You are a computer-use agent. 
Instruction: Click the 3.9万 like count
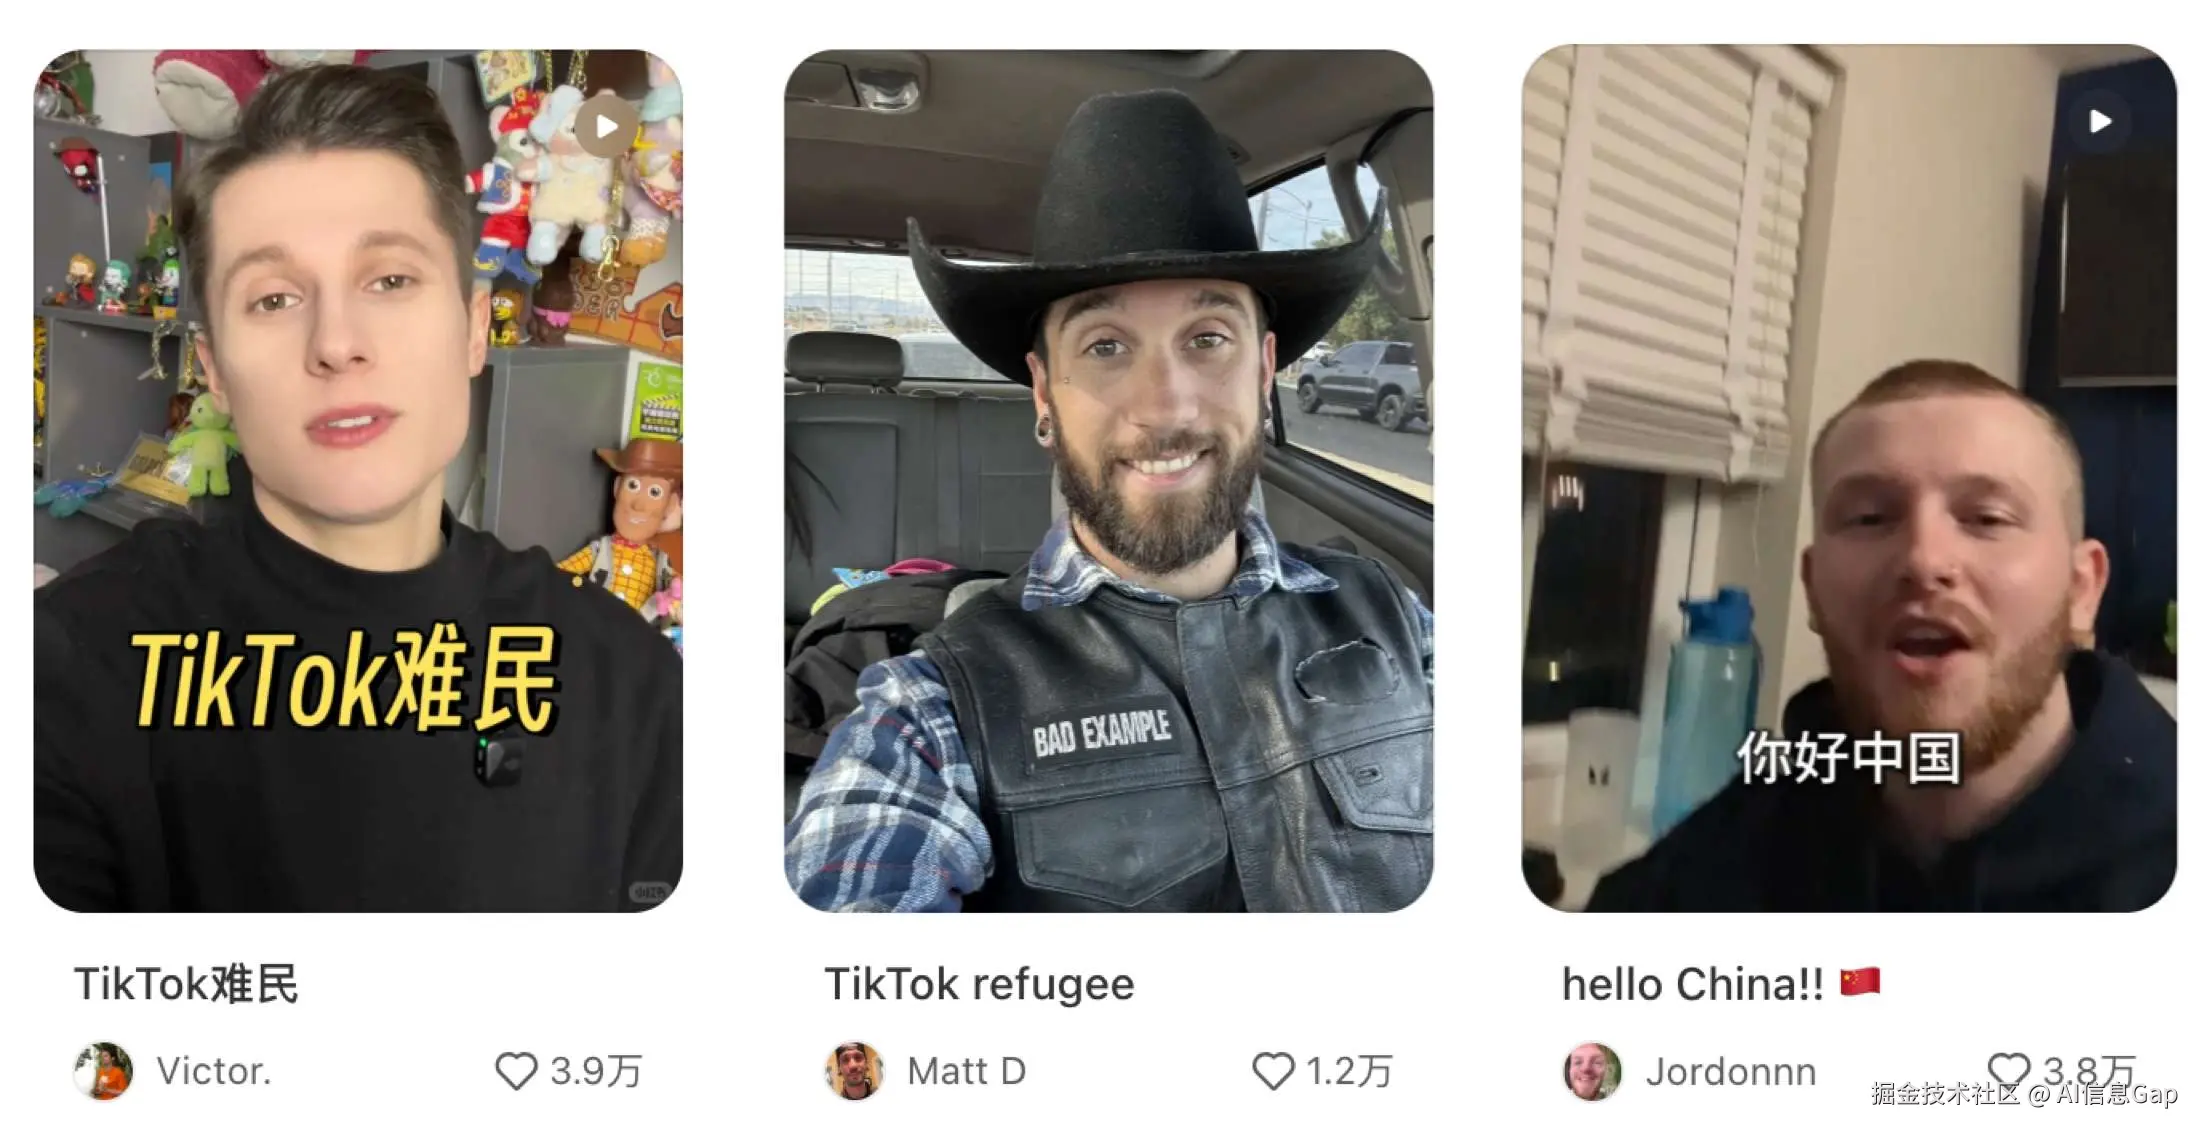coord(596,1071)
